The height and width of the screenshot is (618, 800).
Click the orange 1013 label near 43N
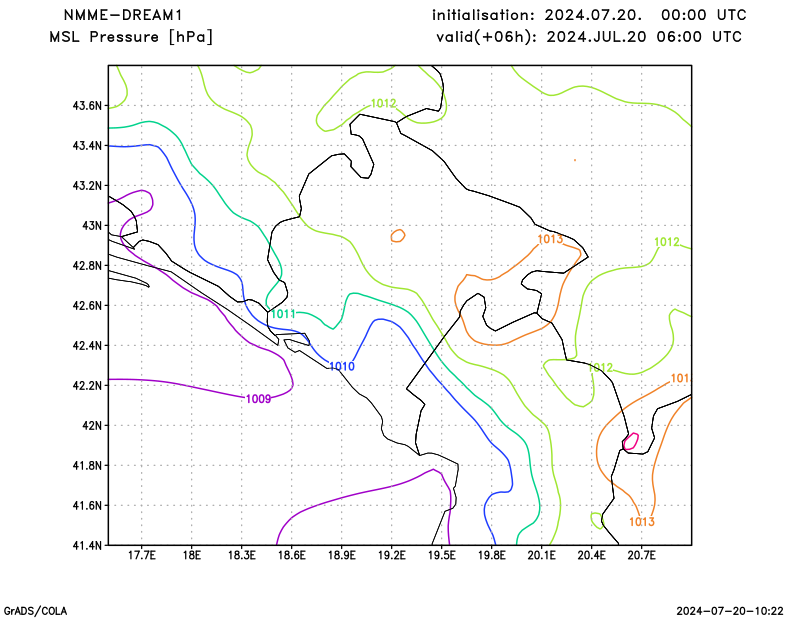coord(550,239)
